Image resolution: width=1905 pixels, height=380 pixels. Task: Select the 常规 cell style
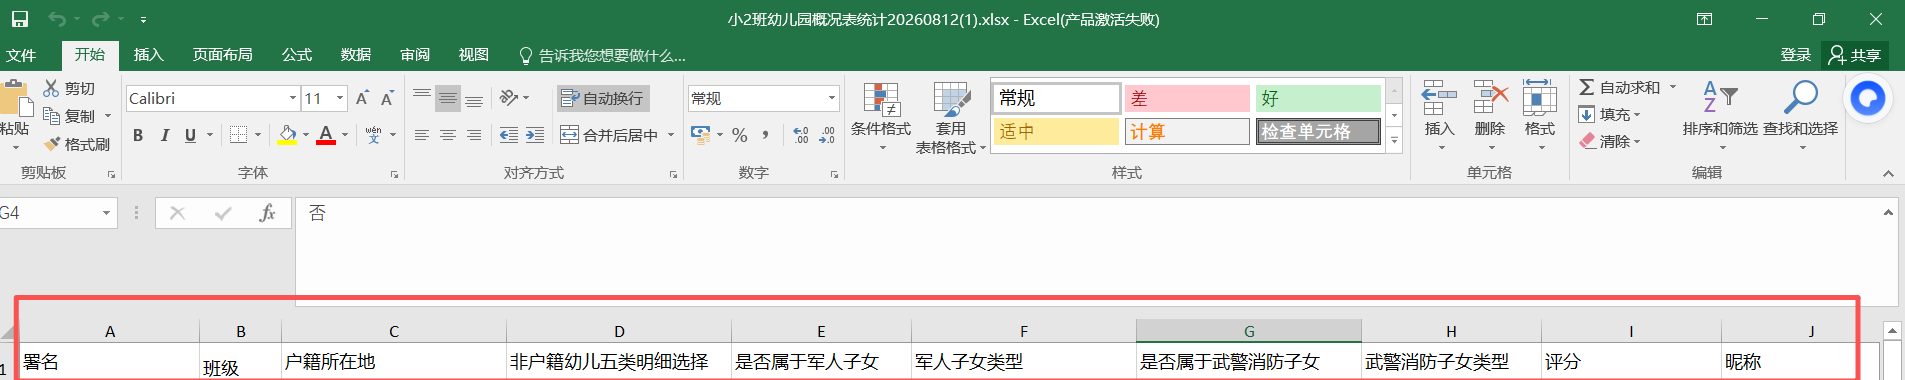pos(1056,98)
